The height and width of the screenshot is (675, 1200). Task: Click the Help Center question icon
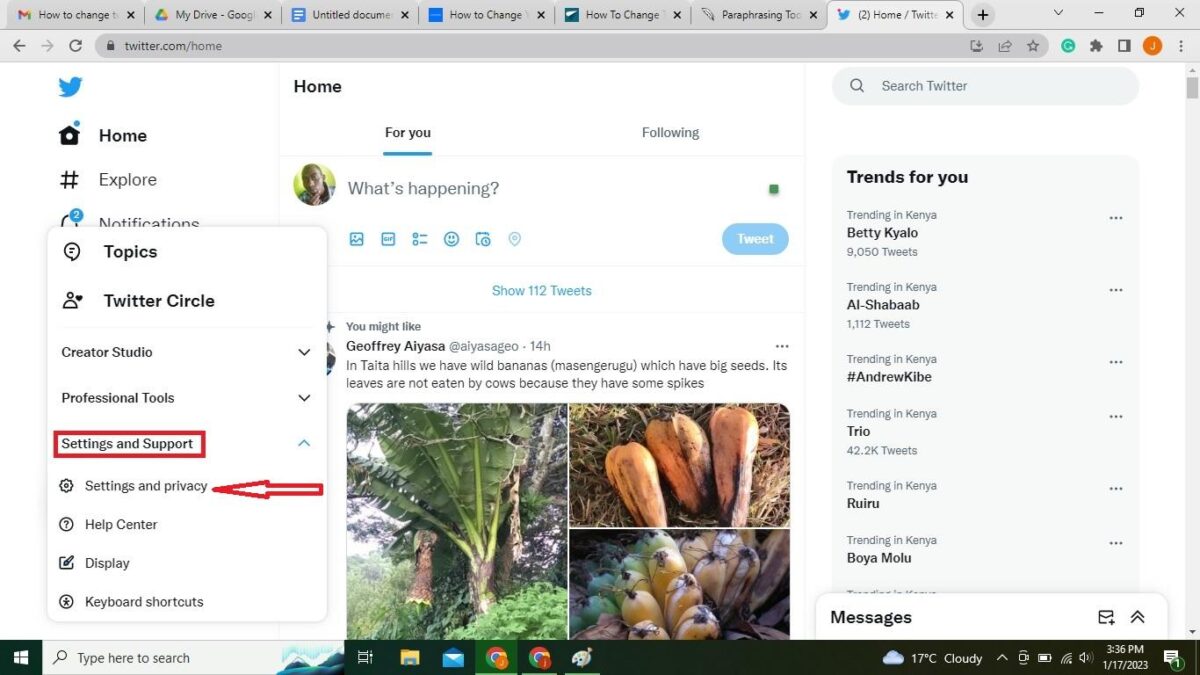point(66,524)
